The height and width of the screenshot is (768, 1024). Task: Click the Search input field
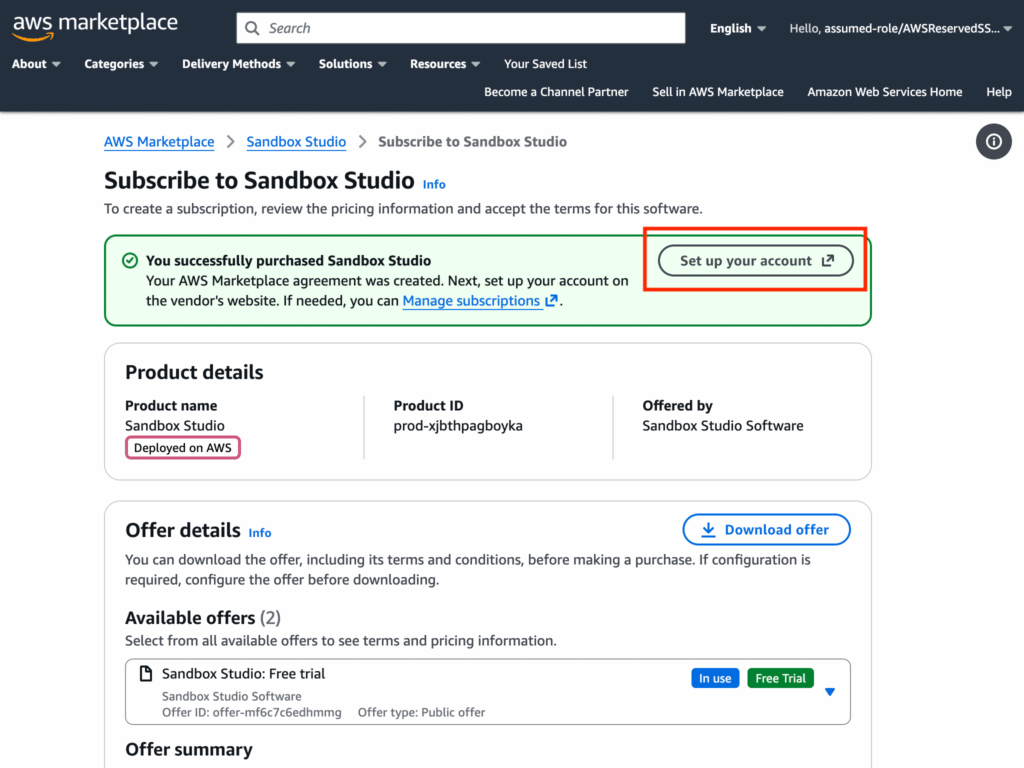coord(470,28)
